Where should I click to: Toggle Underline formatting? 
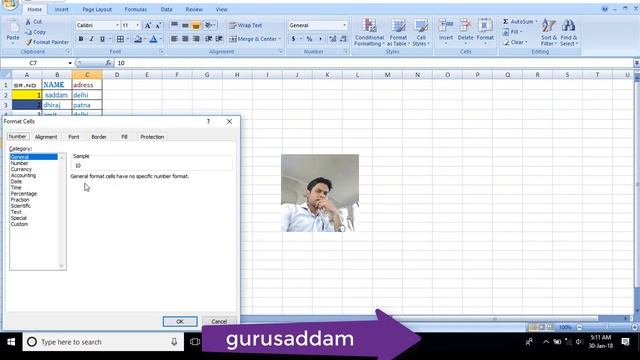pos(102,39)
